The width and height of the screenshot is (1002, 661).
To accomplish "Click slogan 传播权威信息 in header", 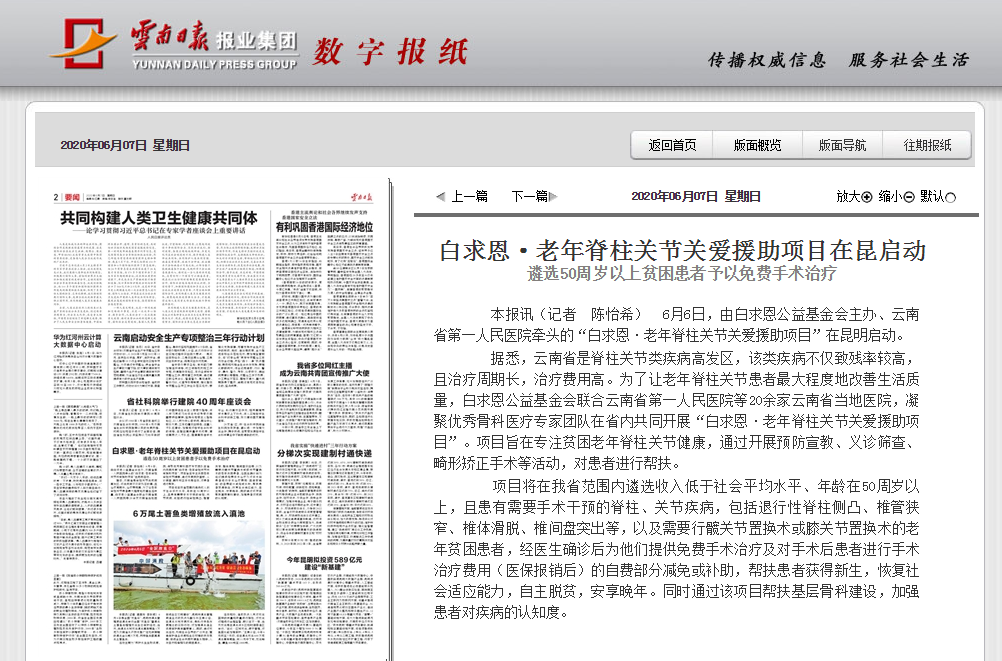I will 767,60.
